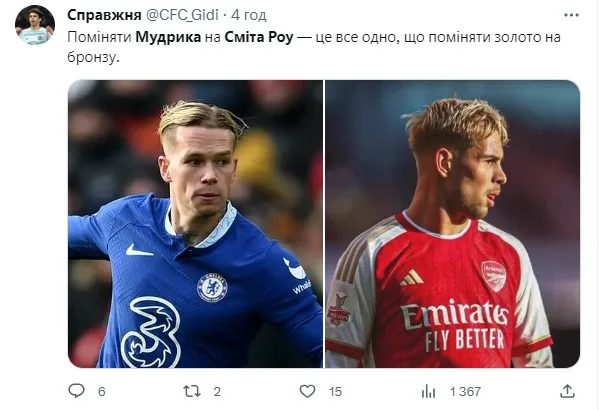Click the author's profile avatar
The width and height of the screenshot is (601, 410).
click(35, 25)
